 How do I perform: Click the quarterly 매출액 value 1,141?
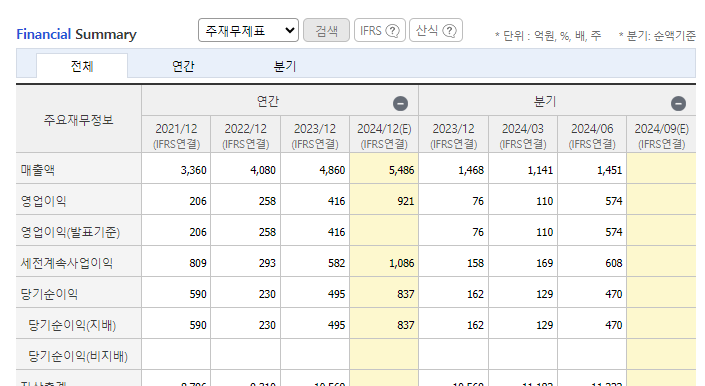[x=540, y=170]
